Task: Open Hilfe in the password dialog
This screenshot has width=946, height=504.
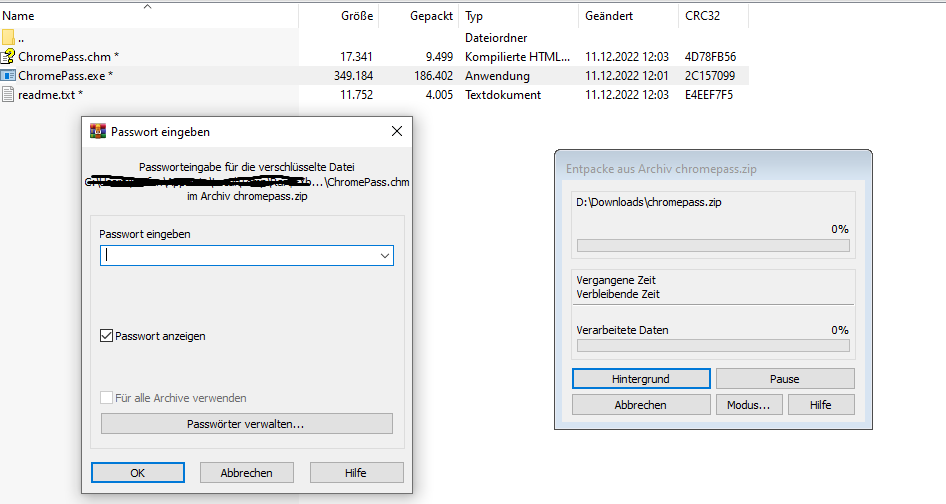Action: (356, 473)
